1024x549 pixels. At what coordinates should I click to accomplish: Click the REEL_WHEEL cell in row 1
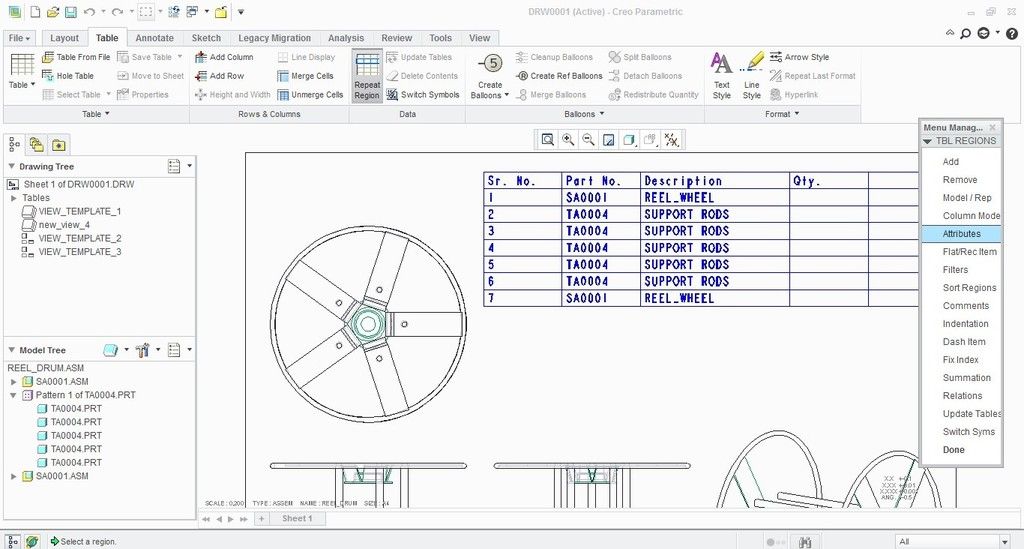[x=714, y=198]
